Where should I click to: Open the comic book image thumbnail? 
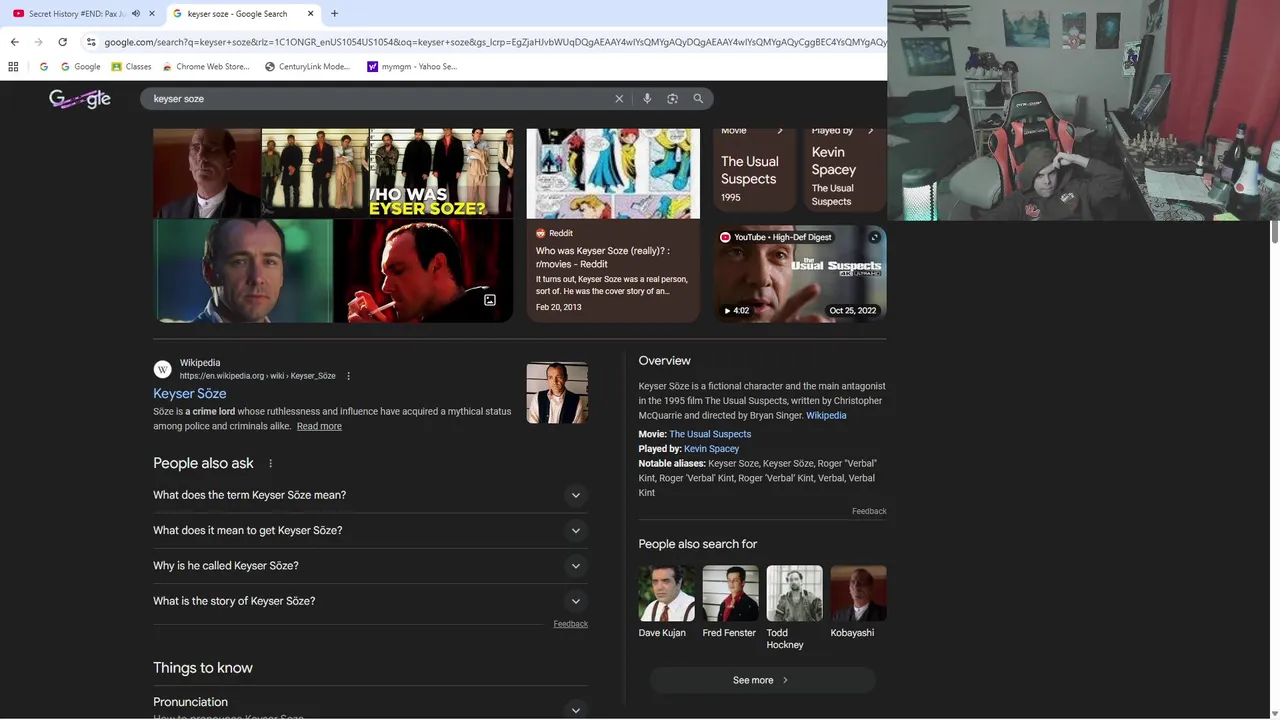point(613,173)
